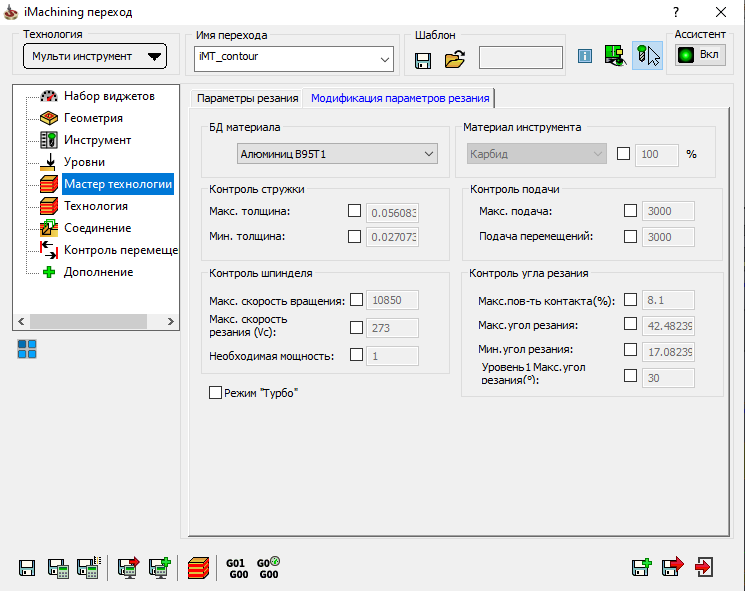This screenshot has width=745, height=591.
Task: Click the save and calculate icon
Action: point(58,568)
